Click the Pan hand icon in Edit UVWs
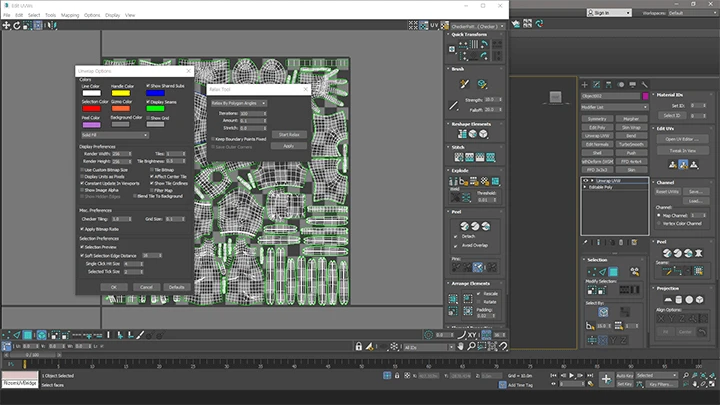Screen dimensions: 720x405 coord(461,346)
